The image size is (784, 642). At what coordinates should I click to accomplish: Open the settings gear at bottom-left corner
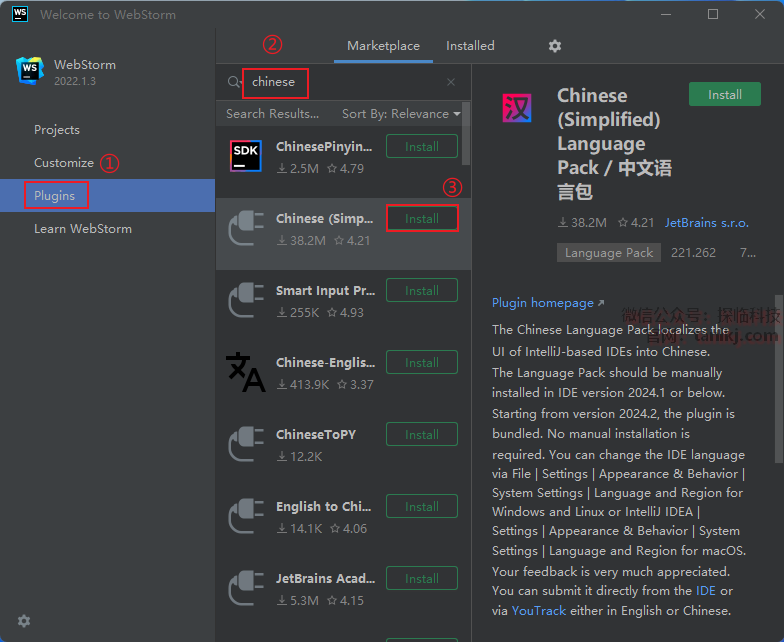coord(24,621)
